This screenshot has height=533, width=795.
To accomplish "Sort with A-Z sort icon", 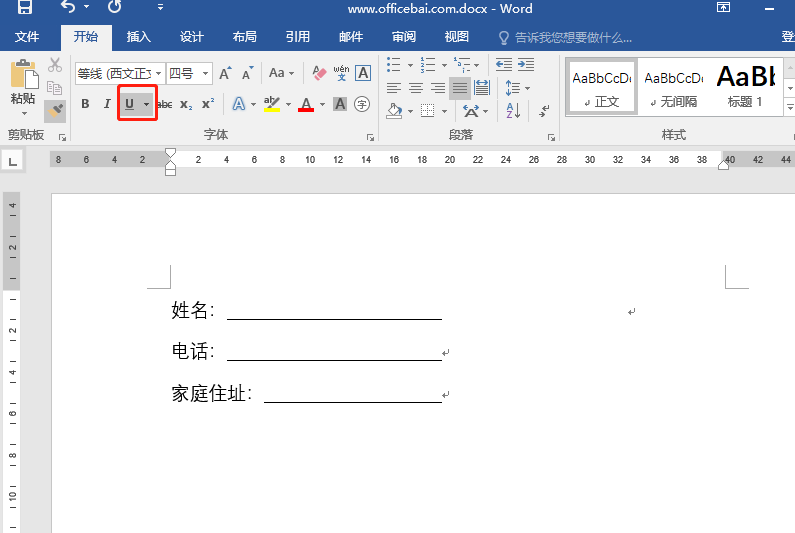I will tap(513, 111).
